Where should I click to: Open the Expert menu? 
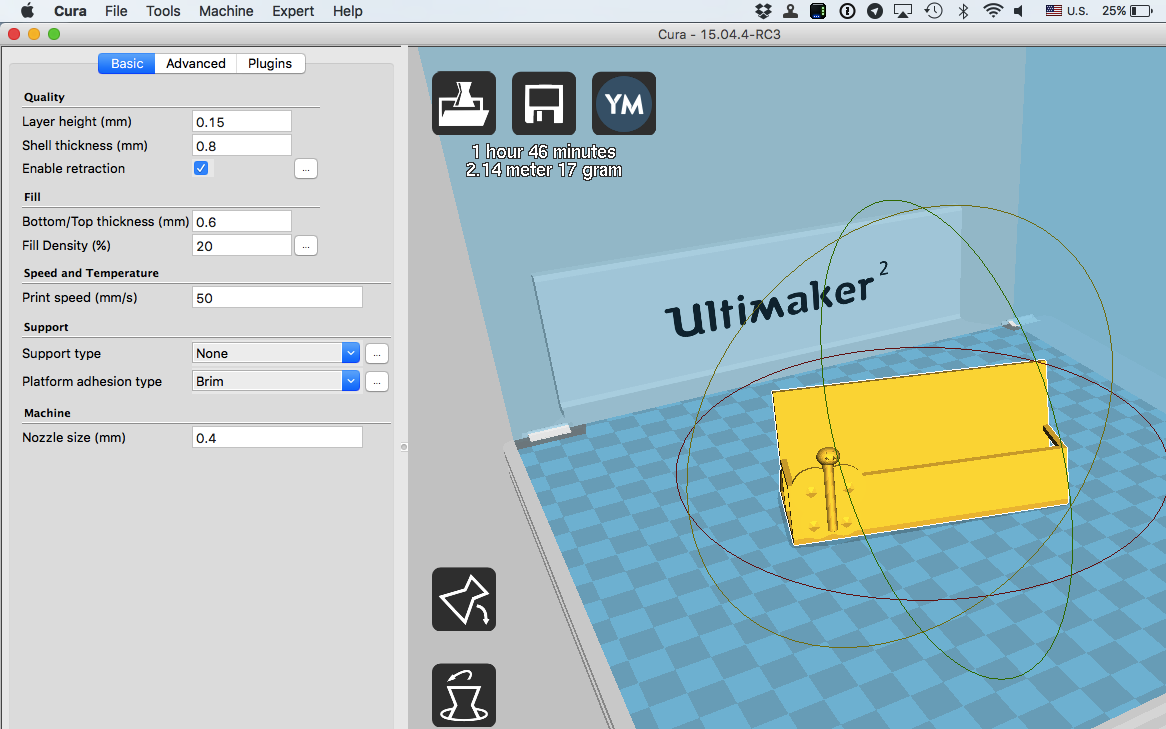pyautogui.click(x=293, y=11)
